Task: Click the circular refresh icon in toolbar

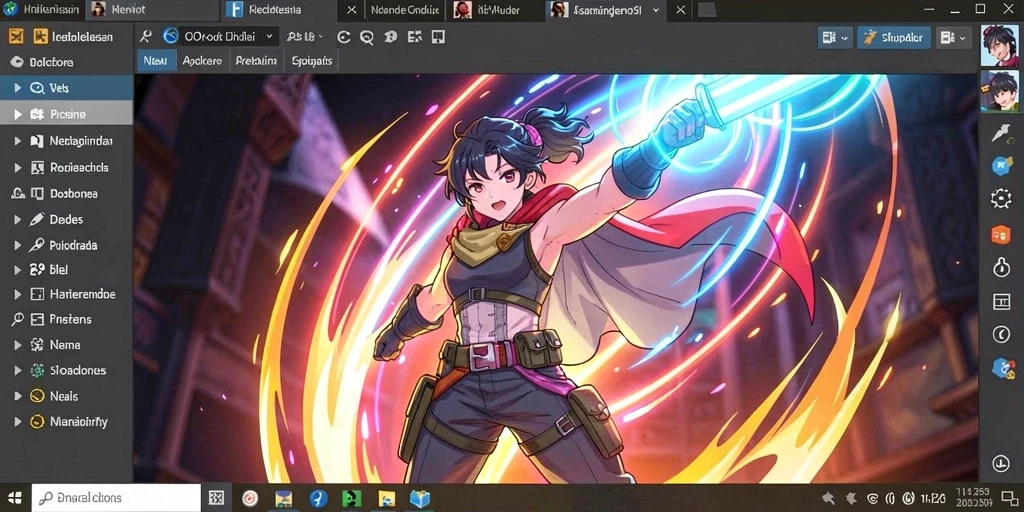Action: 344,37
